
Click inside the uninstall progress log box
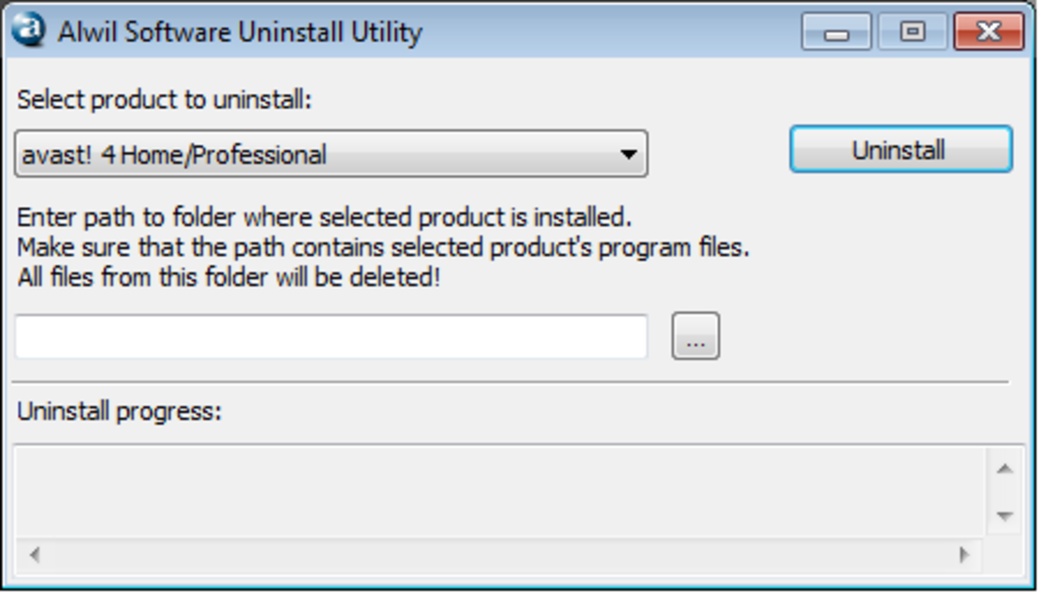(500, 491)
